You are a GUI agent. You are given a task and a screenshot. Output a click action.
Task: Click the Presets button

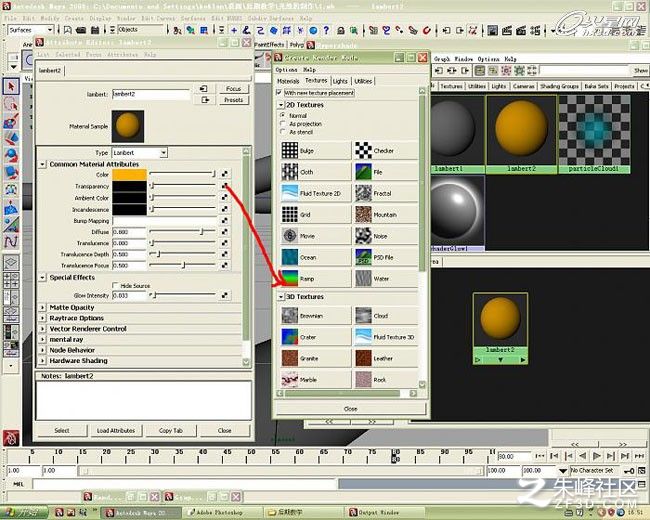pos(233,100)
